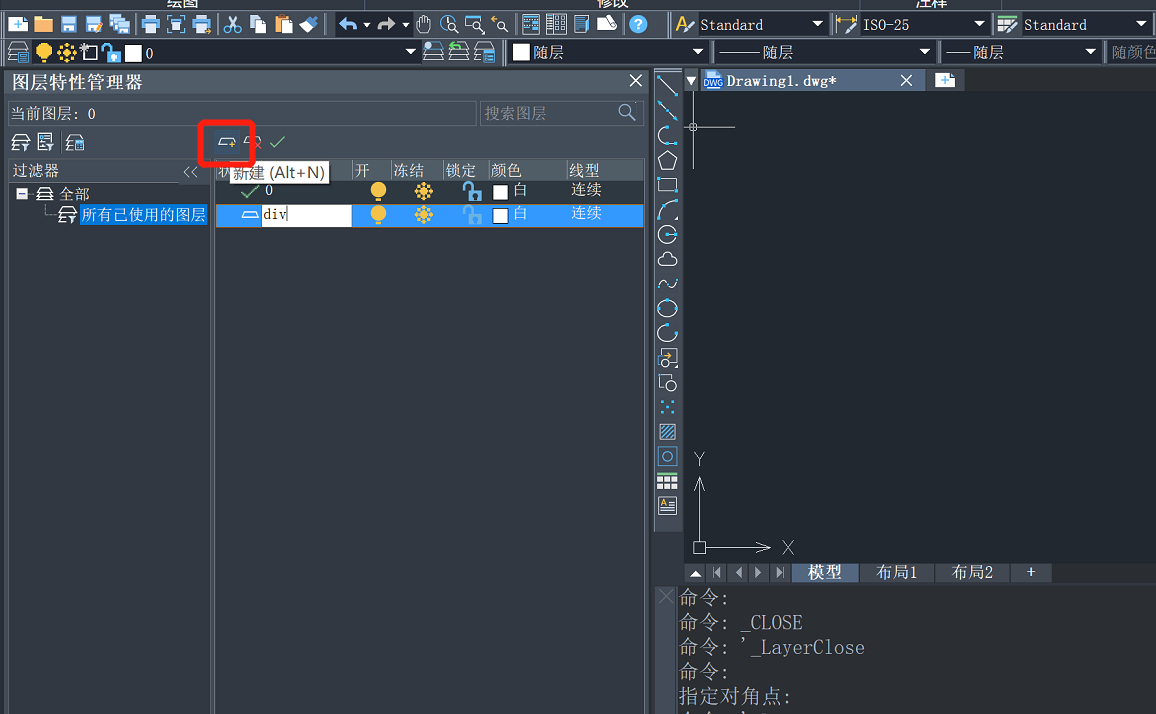Screen dimensions: 1156x714
Task: Select the Hatch fill tool
Action: coord(667,432)
